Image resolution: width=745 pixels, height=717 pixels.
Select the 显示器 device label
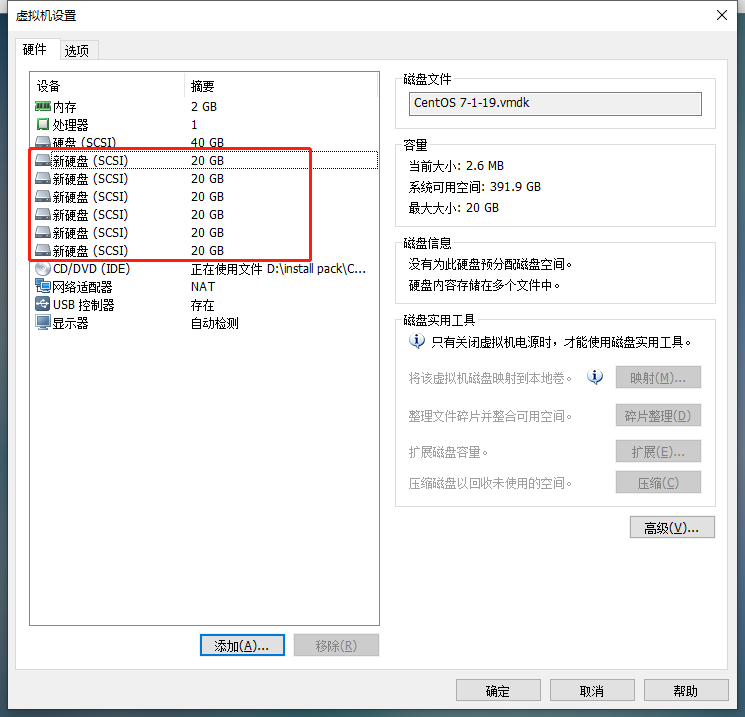click(x=70, y=323)
